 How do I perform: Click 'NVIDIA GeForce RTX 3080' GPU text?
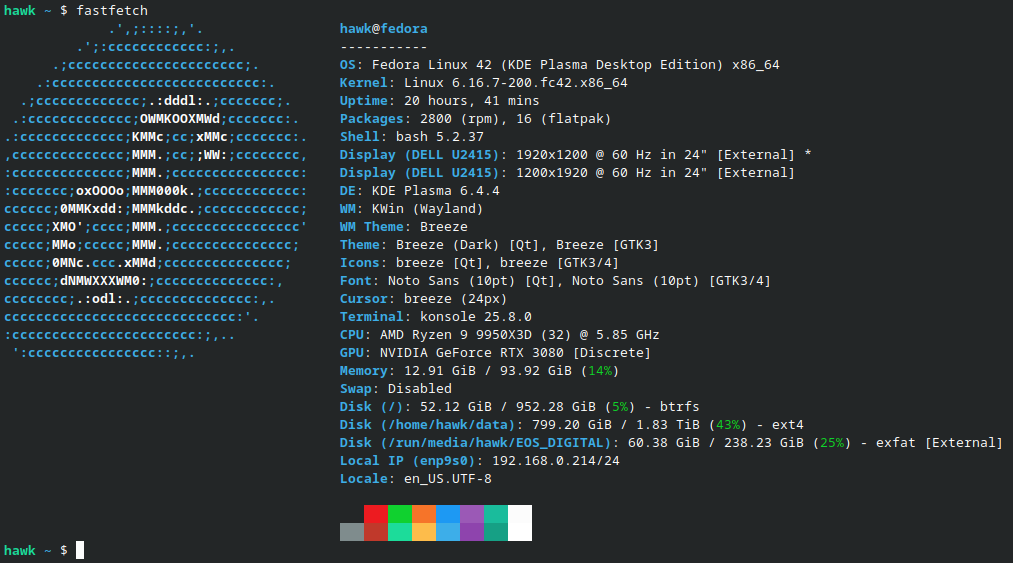(x=472, y=353)
